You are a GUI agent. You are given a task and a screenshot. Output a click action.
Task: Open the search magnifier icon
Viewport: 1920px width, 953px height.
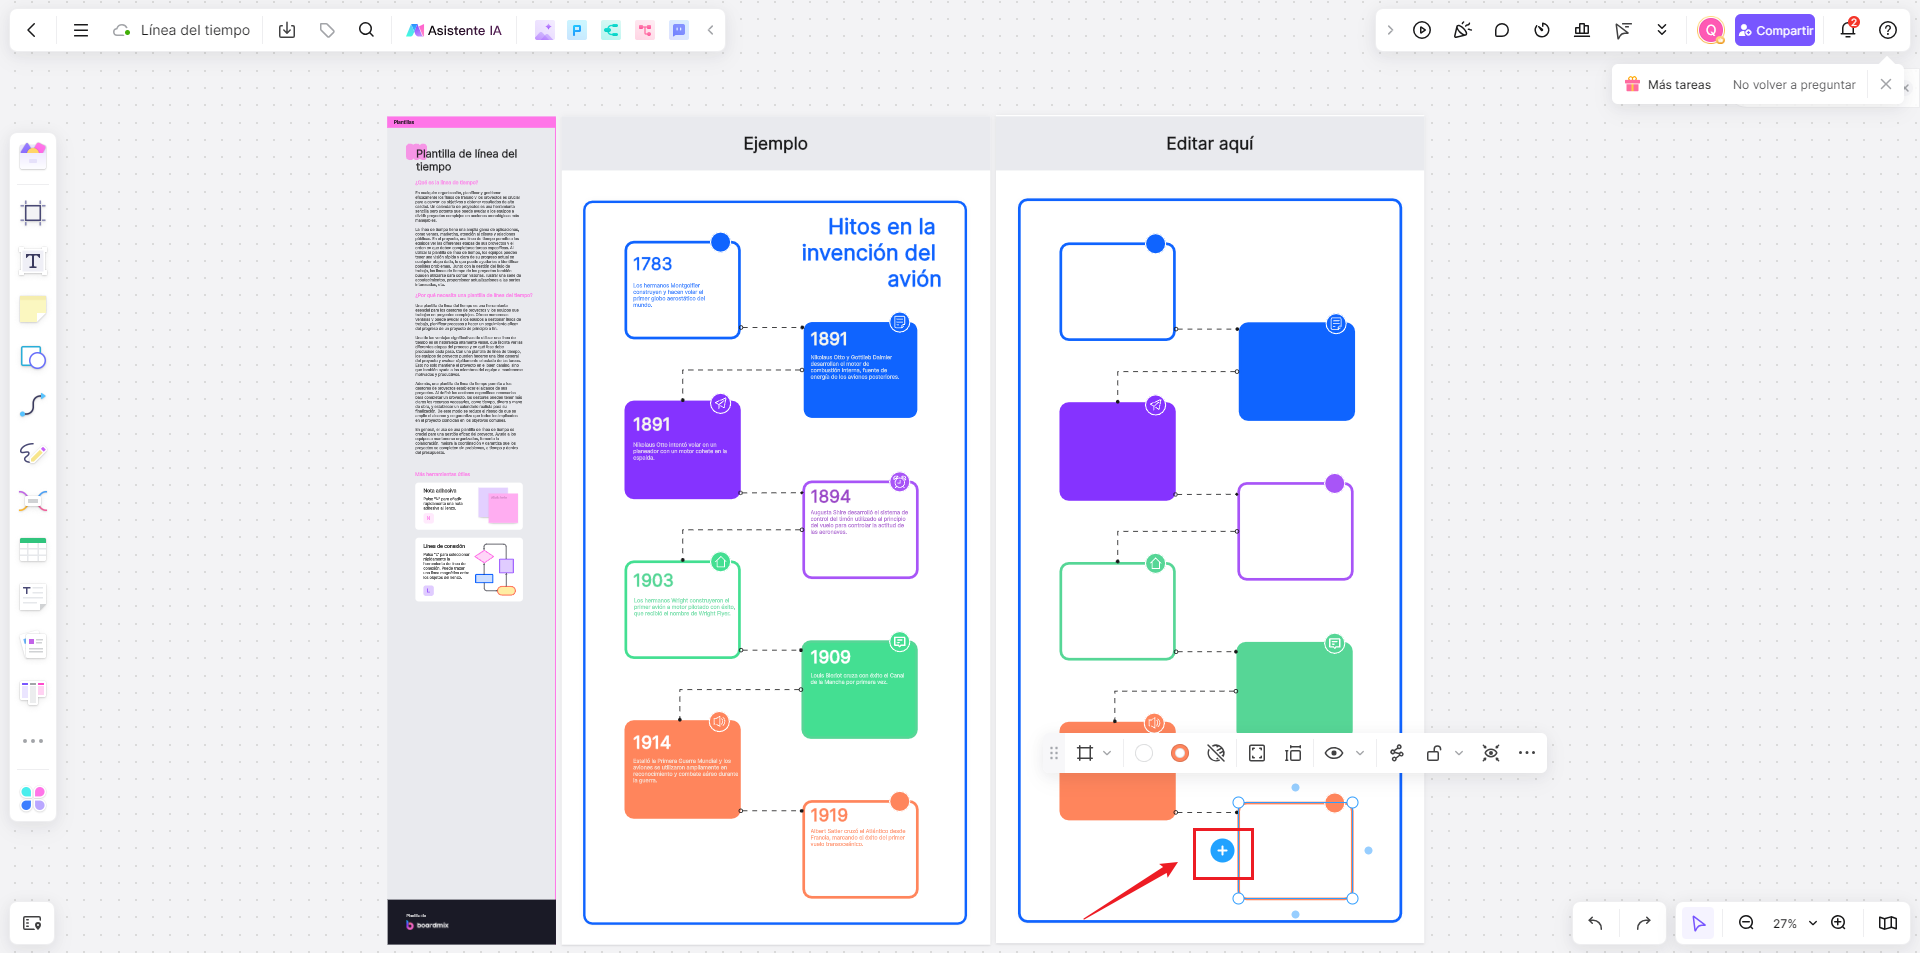367,30
